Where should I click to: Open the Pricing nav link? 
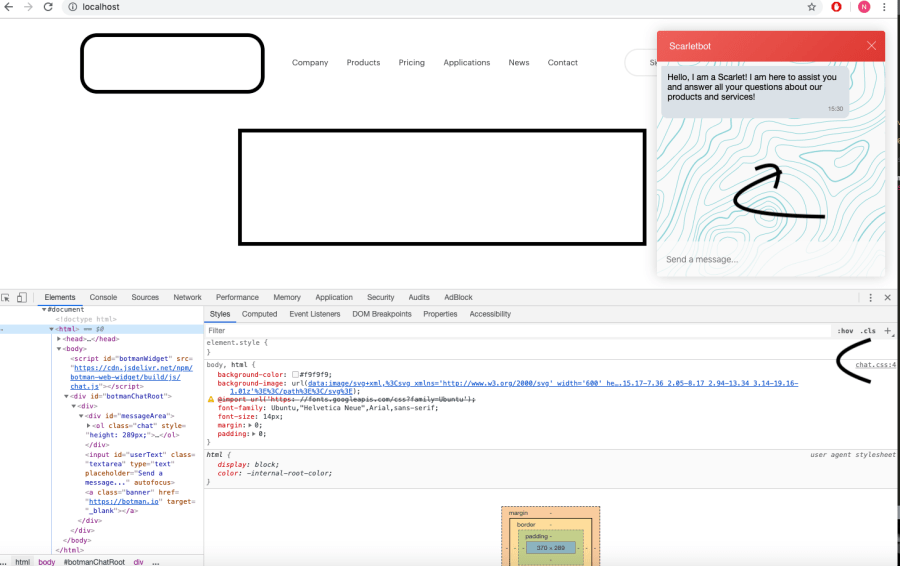click(412, 63)
